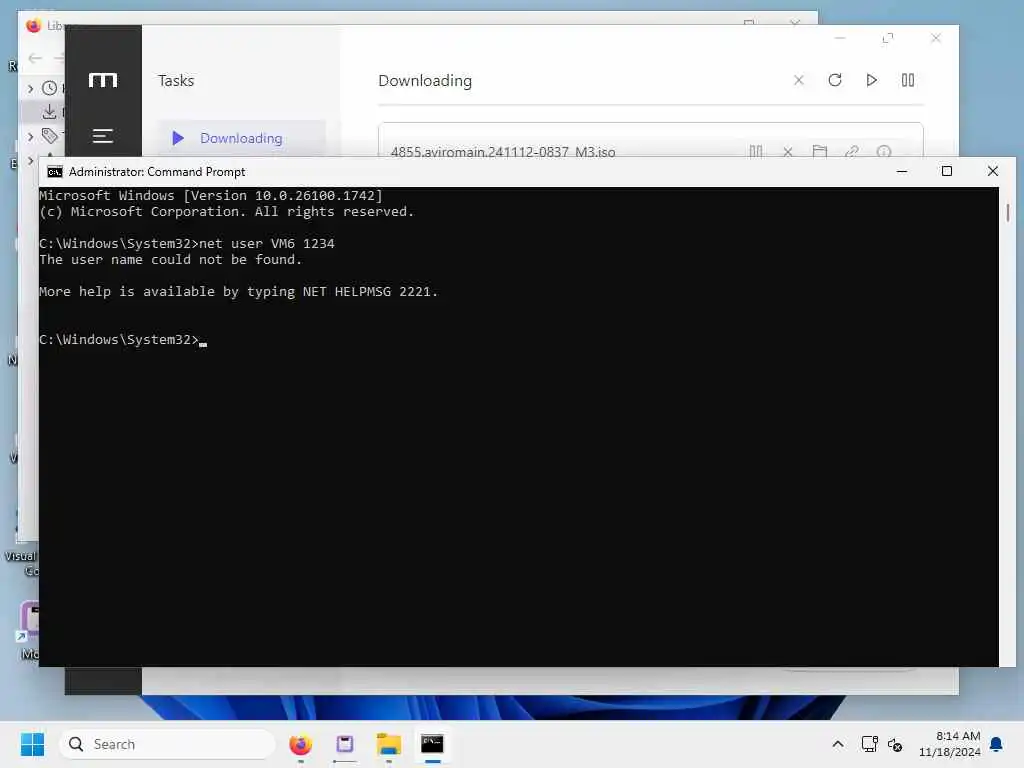The image size is (1024, 768).
Task: Open the Command Prompt system menu icon
Action: [55, 172]
